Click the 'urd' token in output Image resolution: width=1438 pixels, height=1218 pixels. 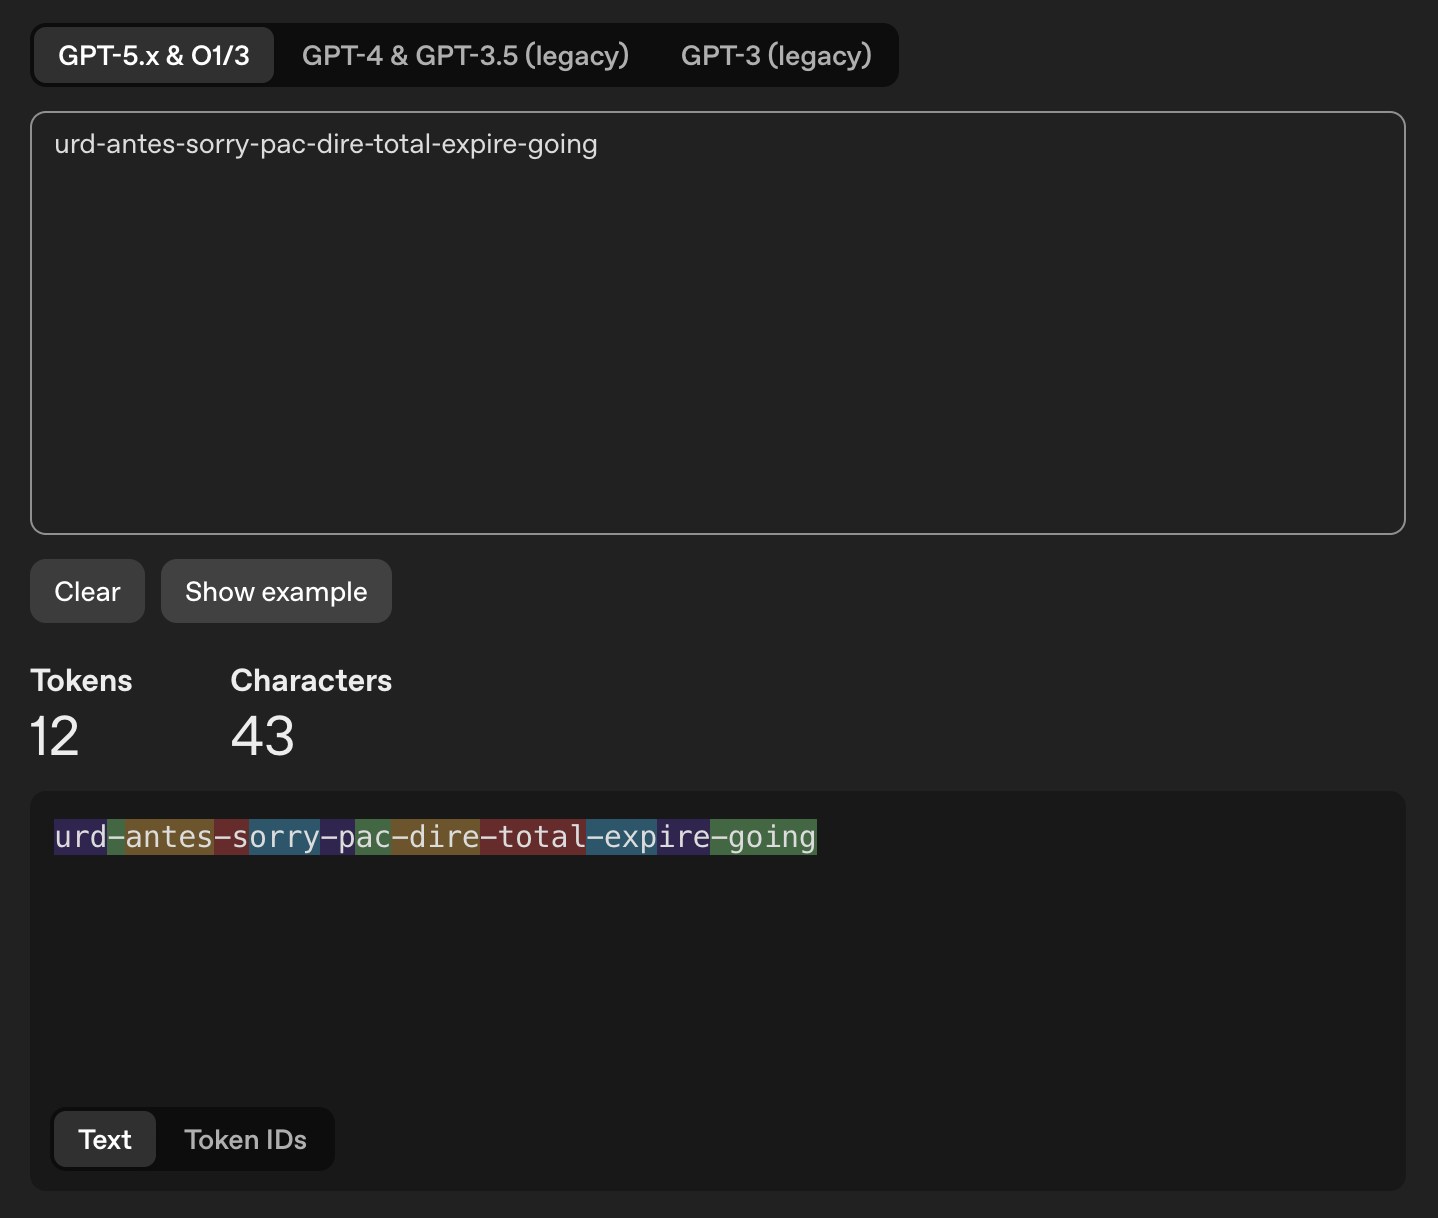point(80,836)
